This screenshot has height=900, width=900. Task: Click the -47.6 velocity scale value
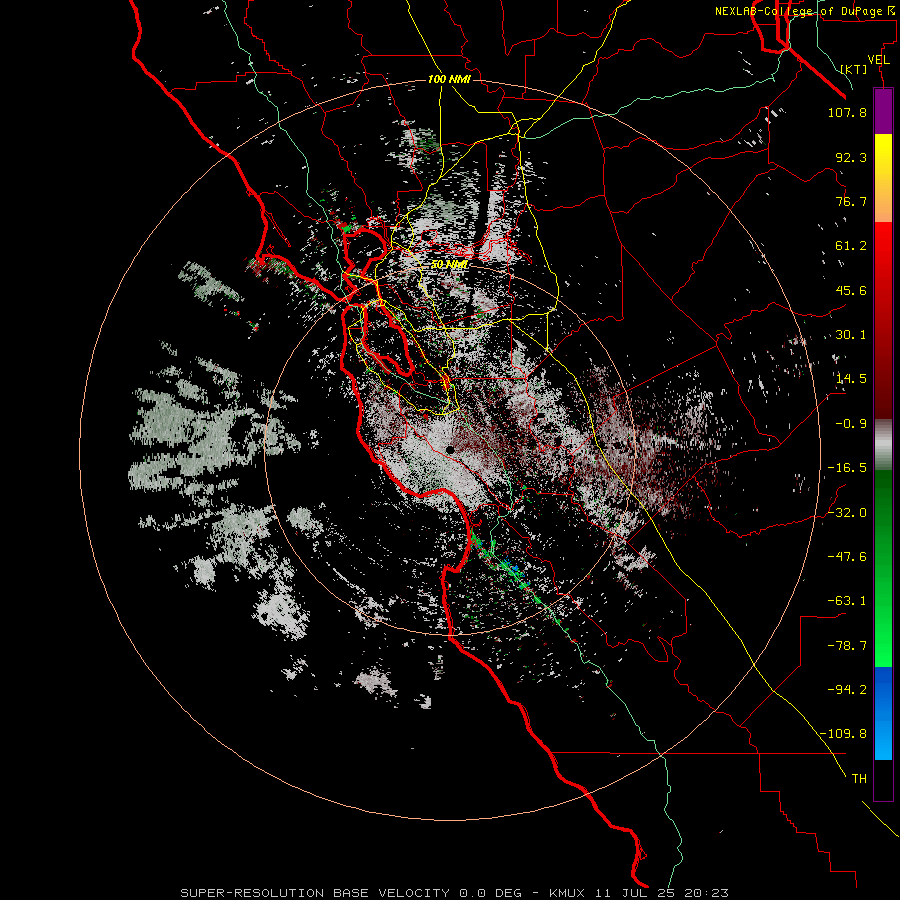click(847, 557)
